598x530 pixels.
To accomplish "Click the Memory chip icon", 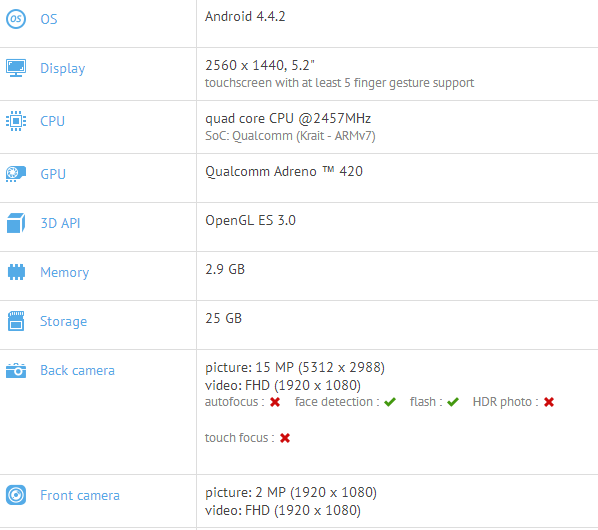I will [x=16, y=272].
